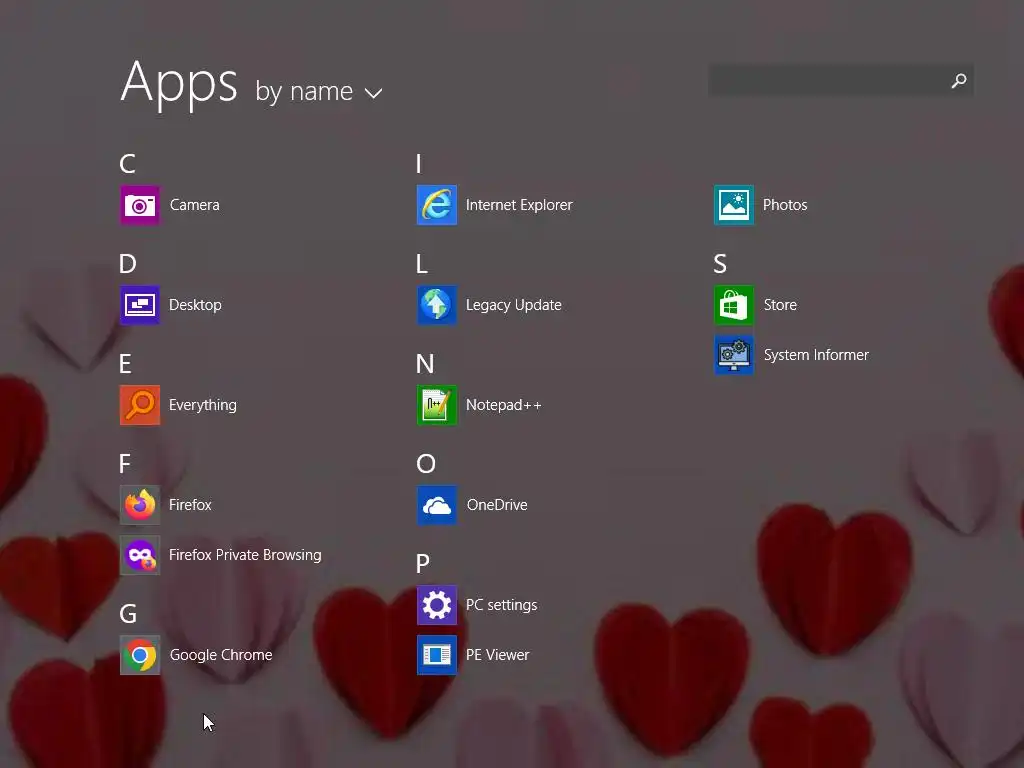Click the 'Desktop' label text
Viewport: 1024px width, 768px height.
(195, 305)
